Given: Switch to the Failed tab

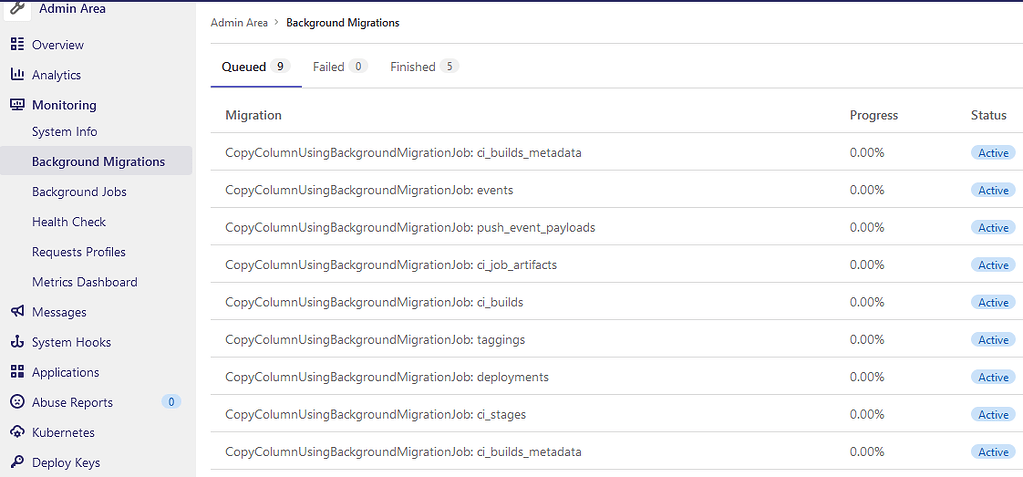Looking at the screenshot, I should 340,67.
